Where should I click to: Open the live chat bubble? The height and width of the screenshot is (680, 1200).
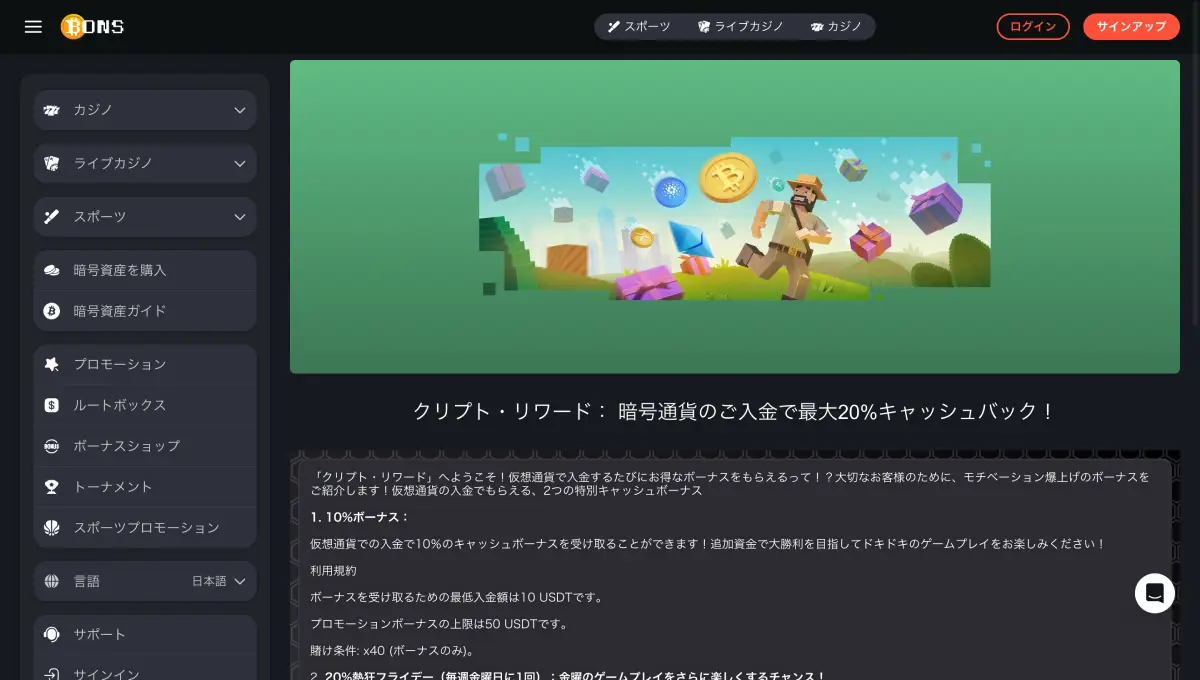coord(1154,593)
